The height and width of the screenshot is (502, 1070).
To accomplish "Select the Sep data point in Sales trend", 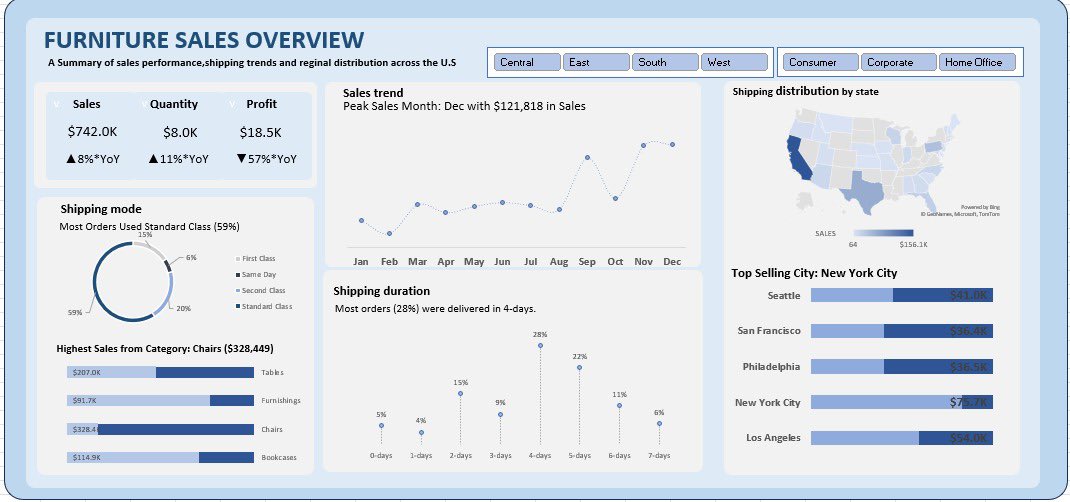I will [x=587, y=158].
